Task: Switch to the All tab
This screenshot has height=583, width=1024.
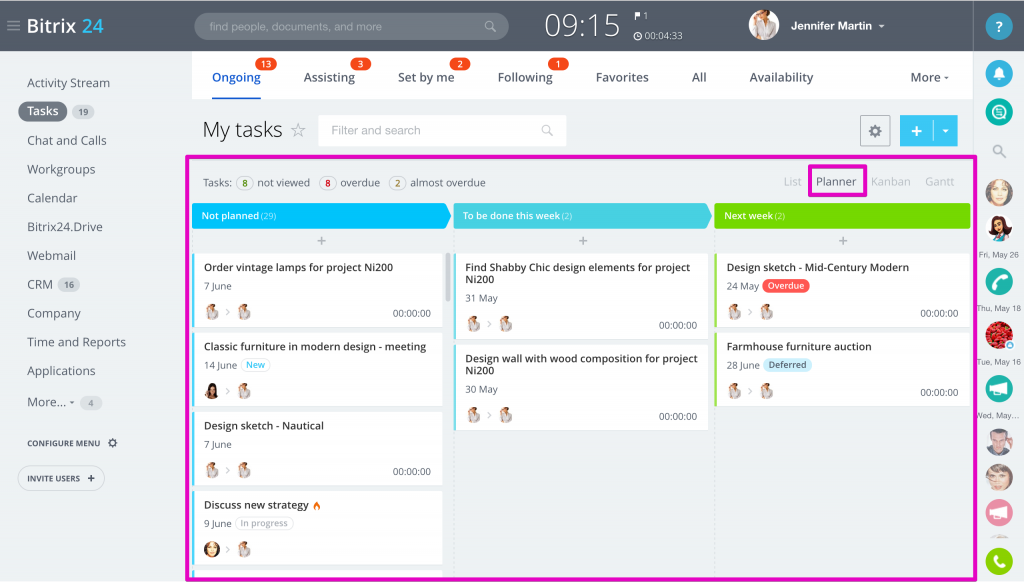Action: pyautogui.click(x=699, y=77)
